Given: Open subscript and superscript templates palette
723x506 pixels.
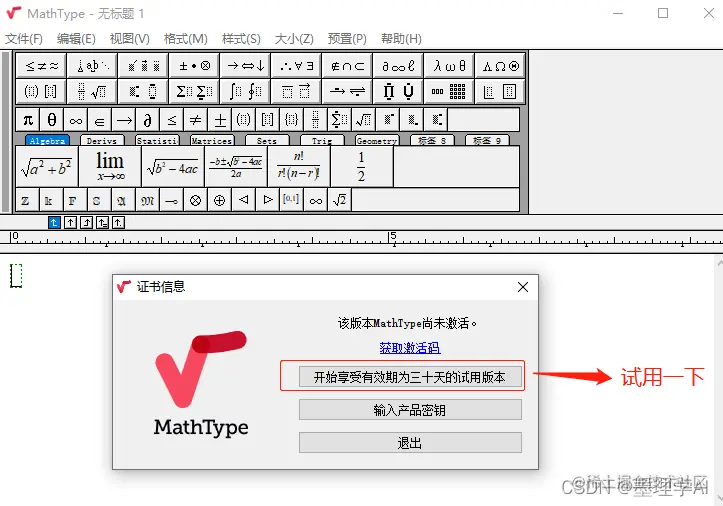Looking at the screenshot, I should pyautogui.click(x=144, y=91).
